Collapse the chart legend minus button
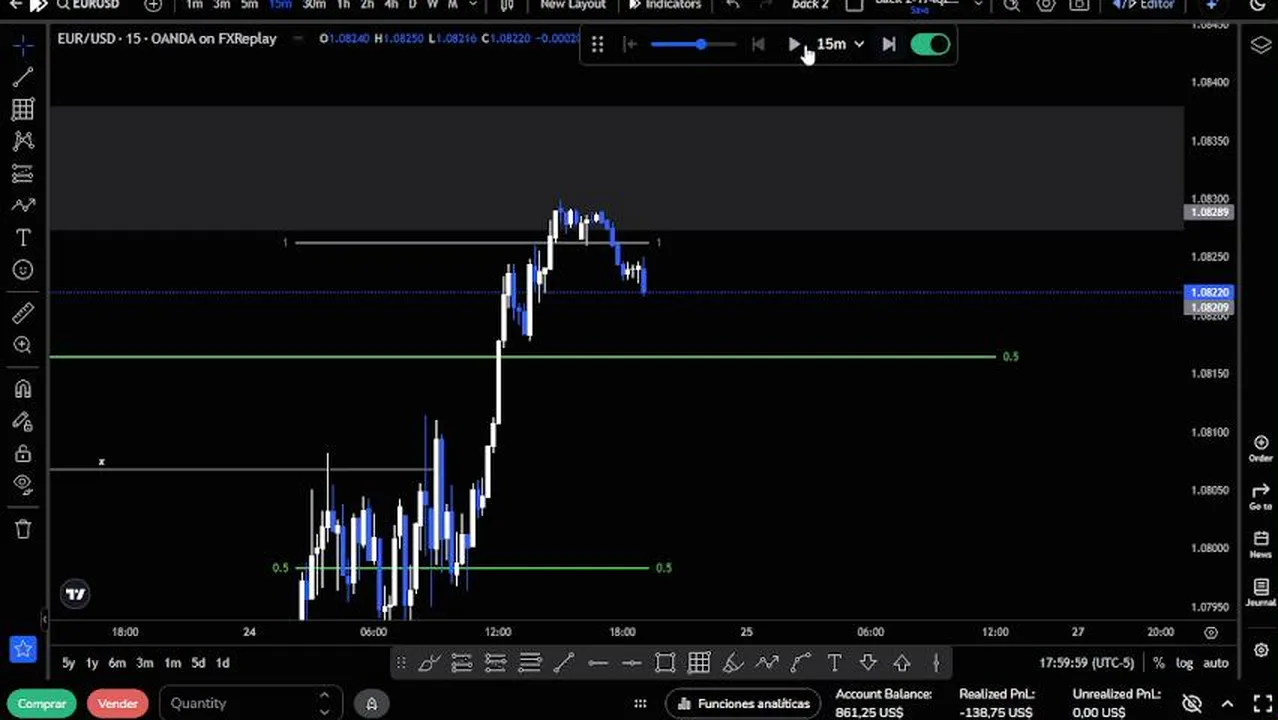Image resolution: width=1278 pixels, height=720 pixels. (298, 38)
